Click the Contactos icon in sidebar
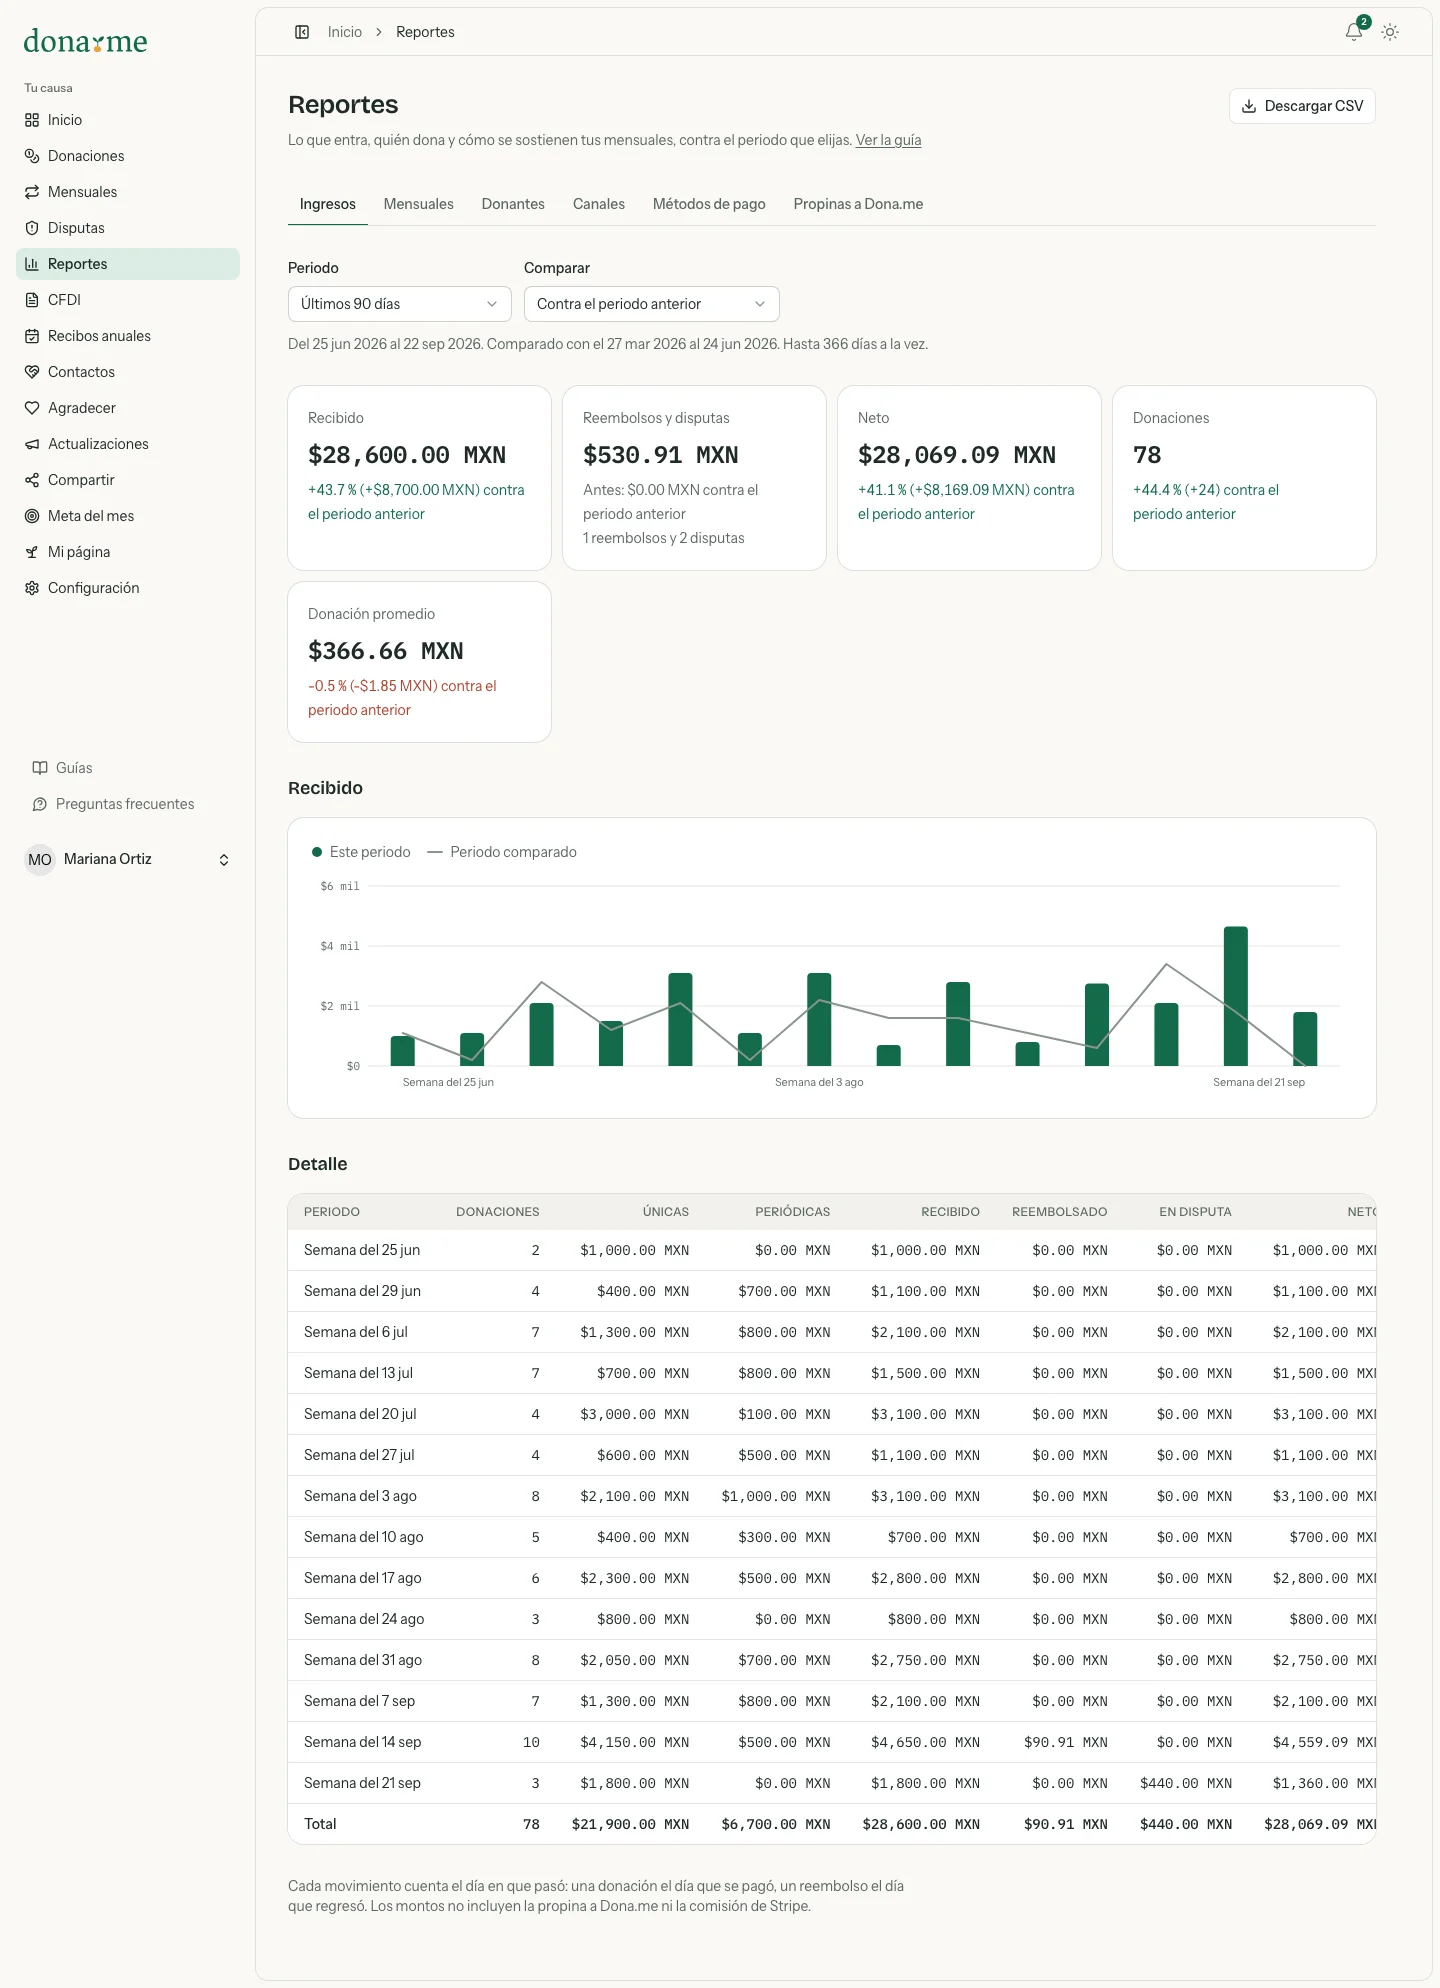 (32, 372)
